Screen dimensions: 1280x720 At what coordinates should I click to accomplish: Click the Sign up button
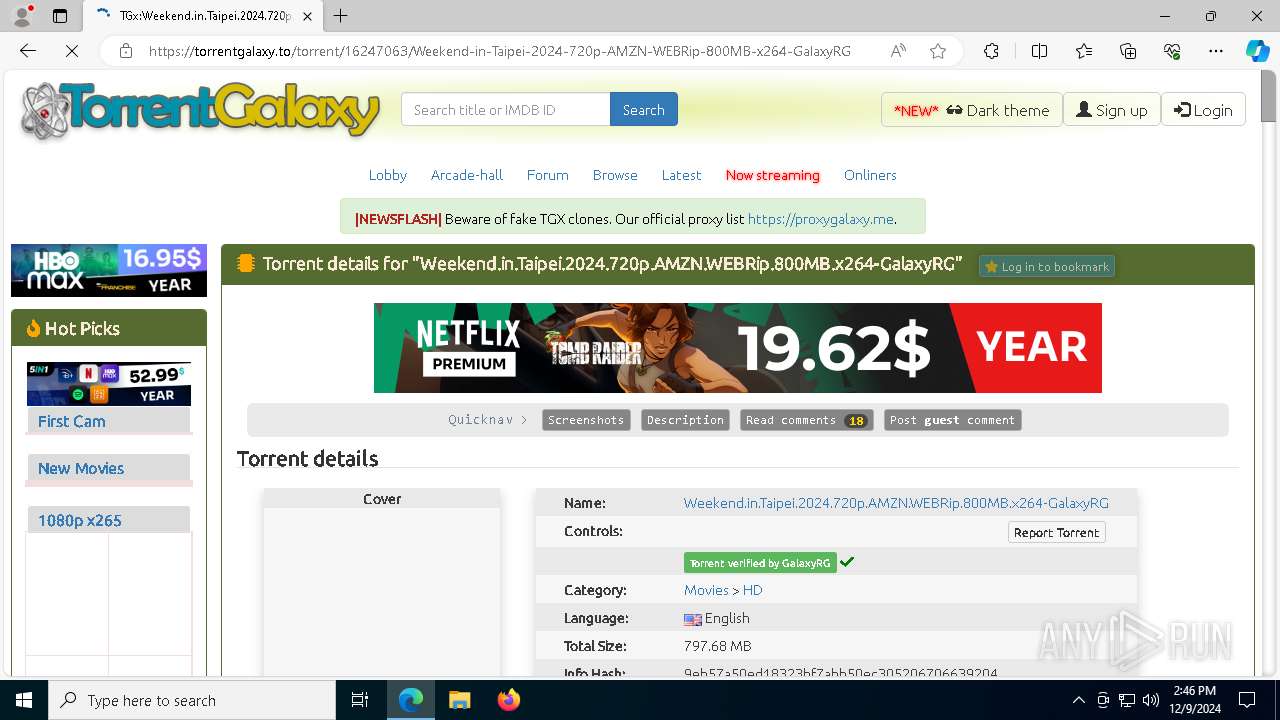pyautogui.click(x=1111, y=110)
